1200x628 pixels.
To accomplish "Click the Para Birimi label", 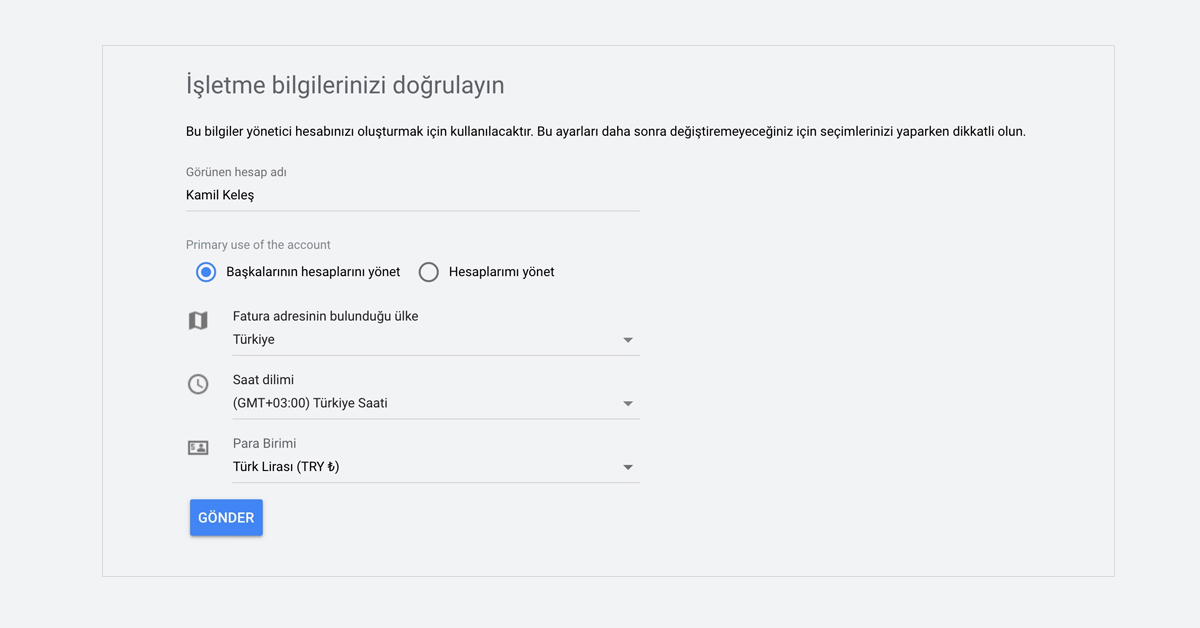I will pyautogui.click(x=264, y=443).
